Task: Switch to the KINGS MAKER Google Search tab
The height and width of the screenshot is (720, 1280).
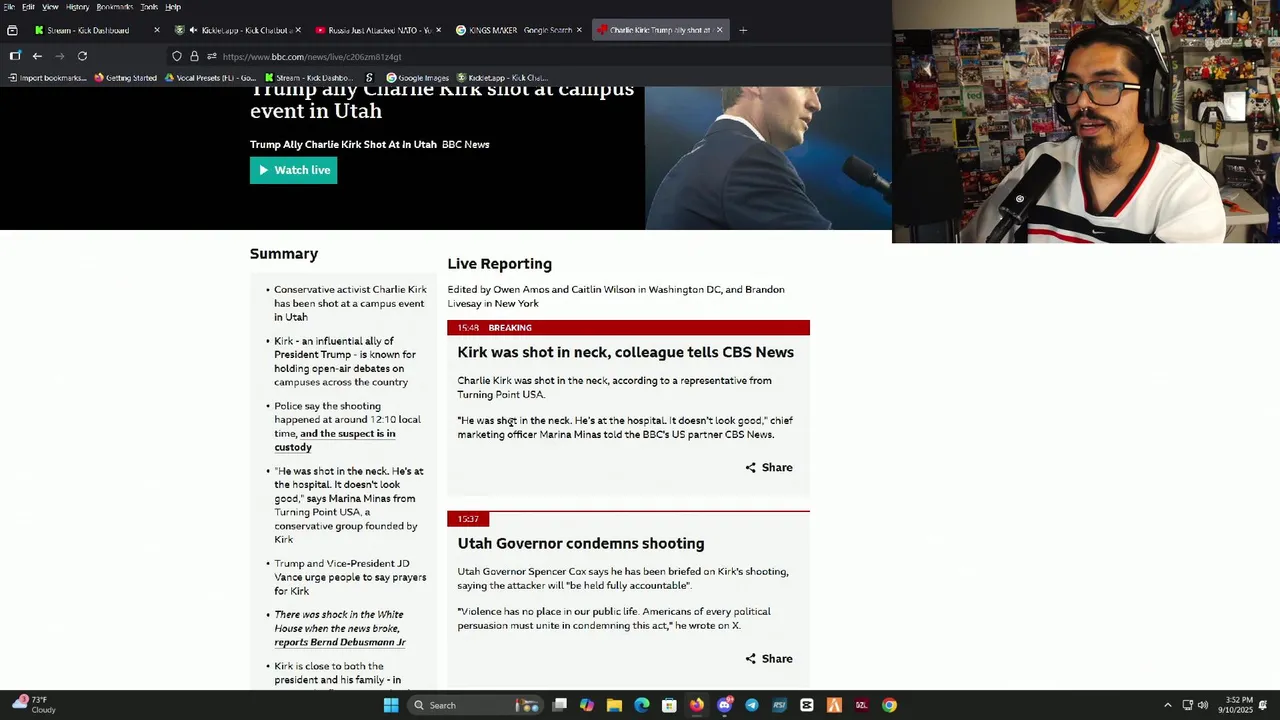Action: coord(518,30)
